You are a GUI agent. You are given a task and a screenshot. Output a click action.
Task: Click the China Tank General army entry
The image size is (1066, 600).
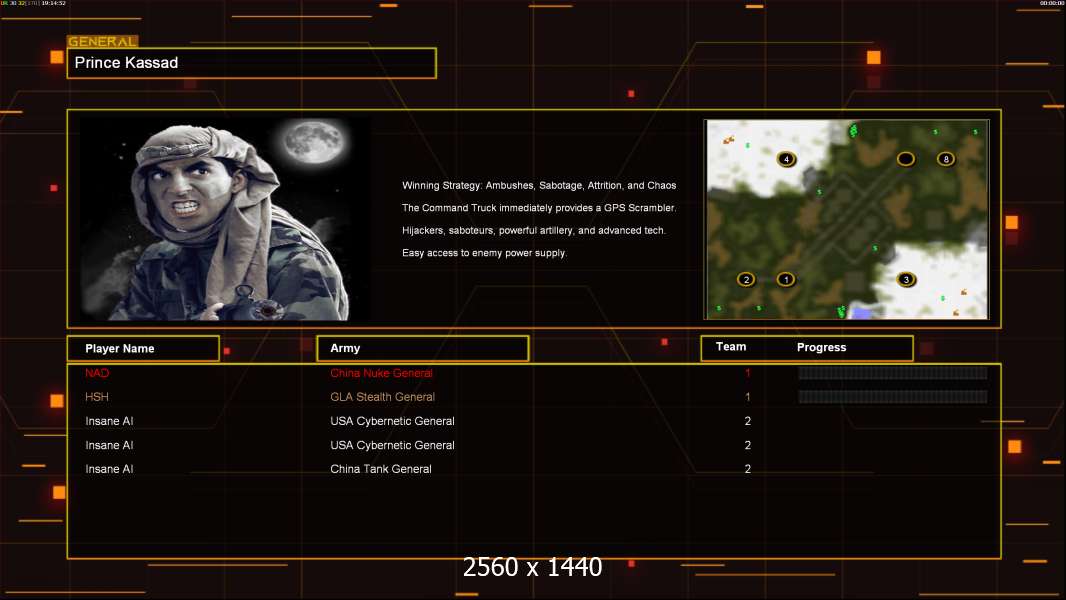coord(381,469)
